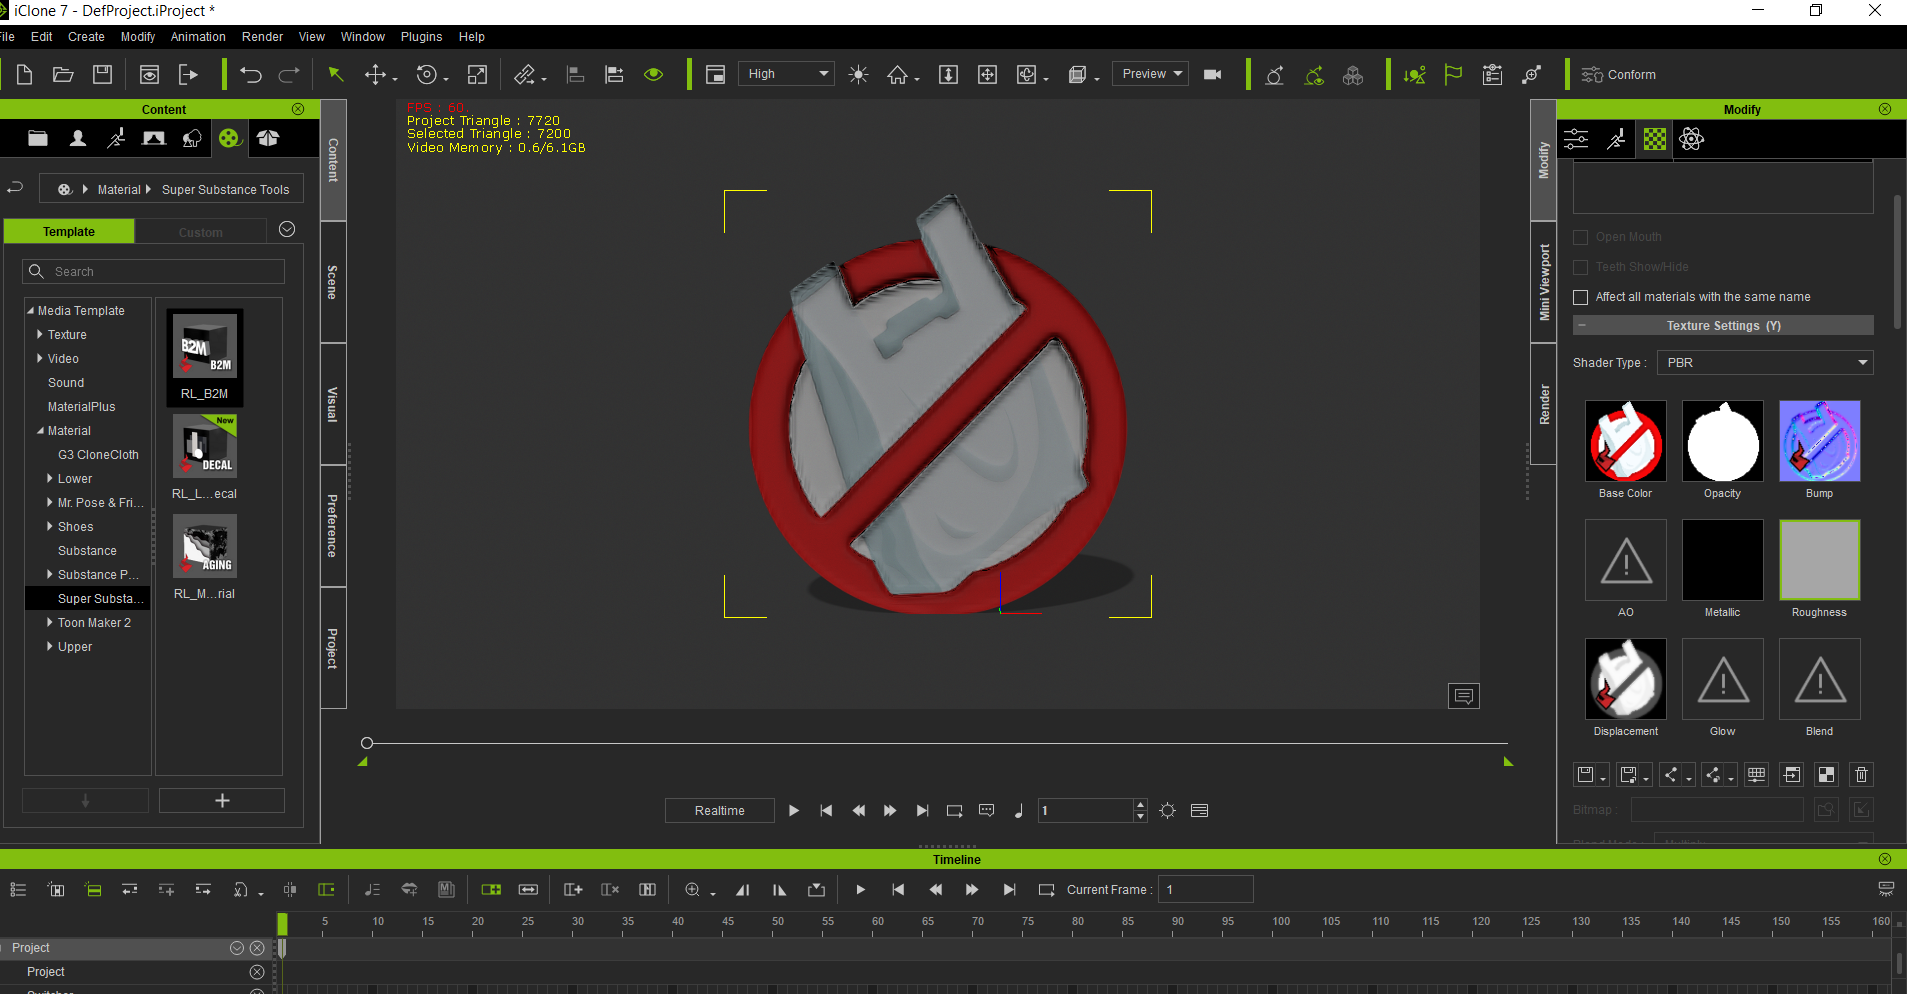The height and width of the screenshot is (994, 1907).
Task: Expand the Video tree node
Action: 40,359
